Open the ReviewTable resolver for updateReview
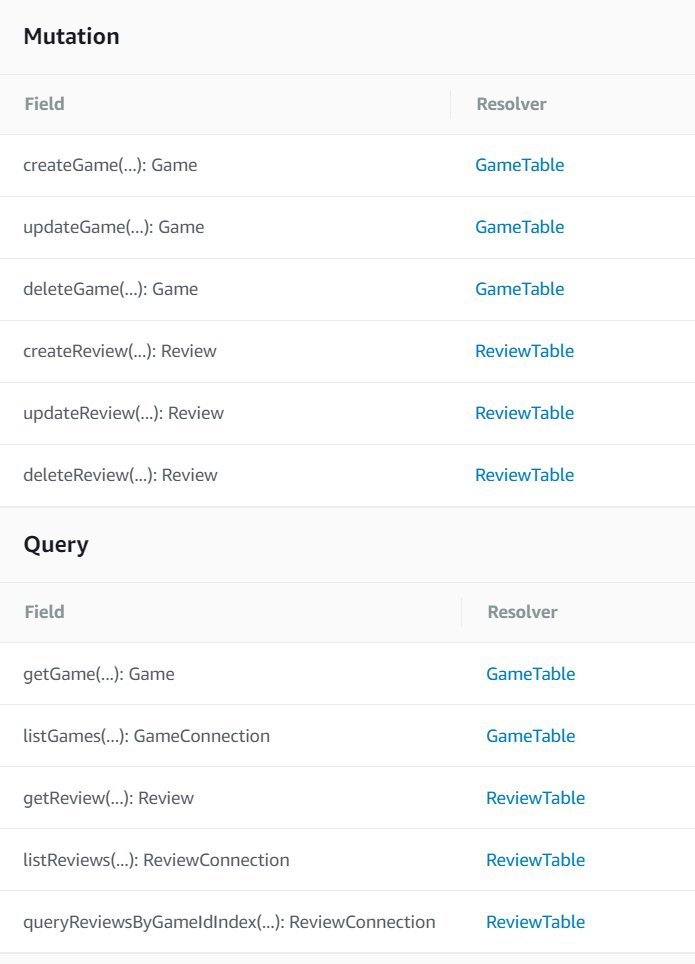This screenshot has width=695, height=964. click(524, 413)
